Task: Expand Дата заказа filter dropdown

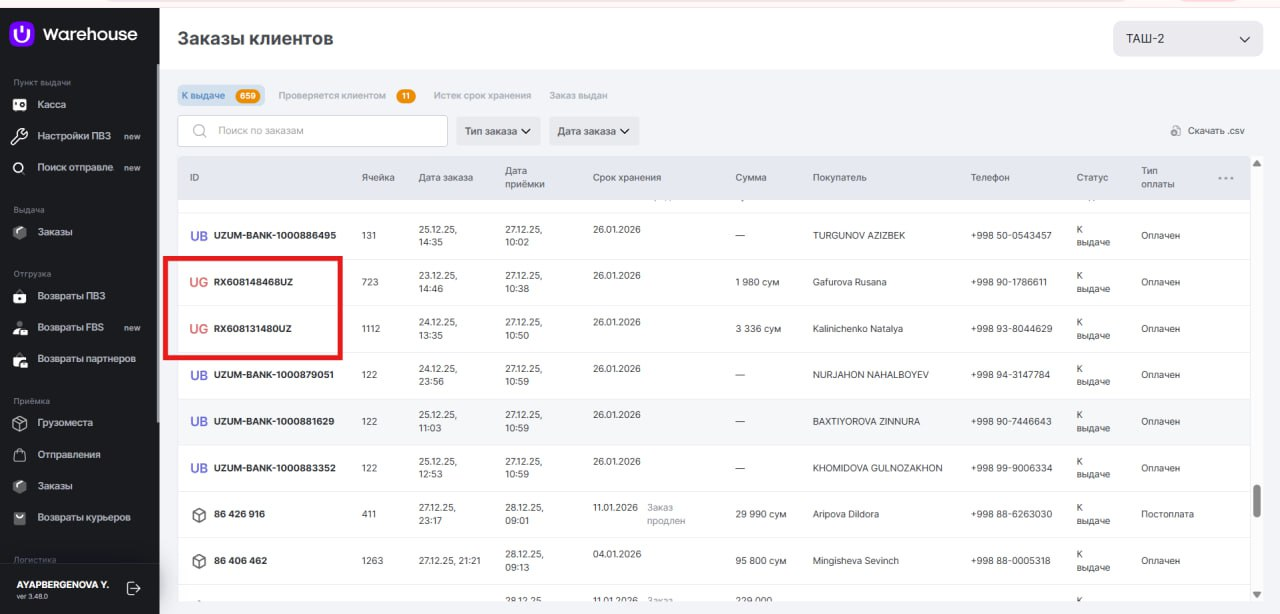Action: (594, 131)
